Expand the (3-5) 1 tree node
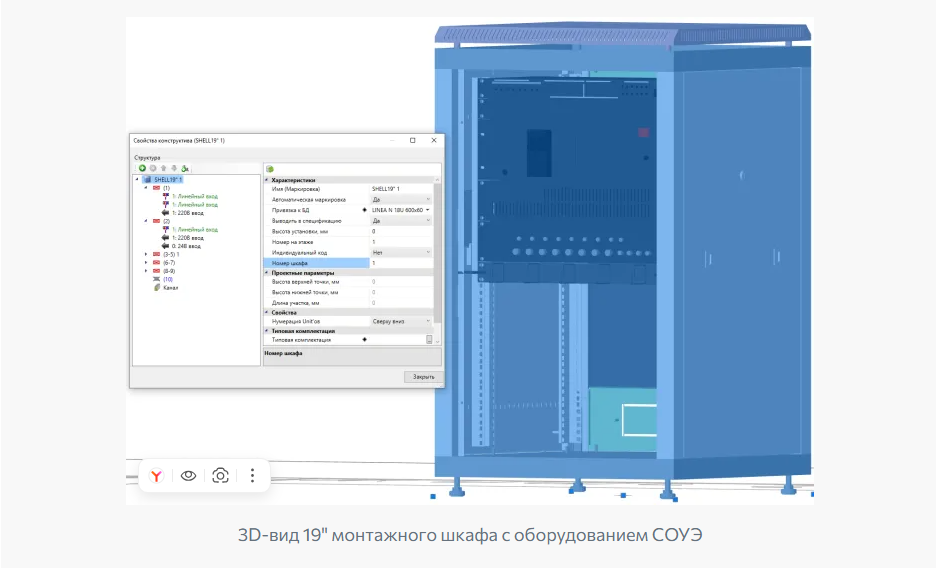This screenshot has height=568, width=936. [146, 254]
